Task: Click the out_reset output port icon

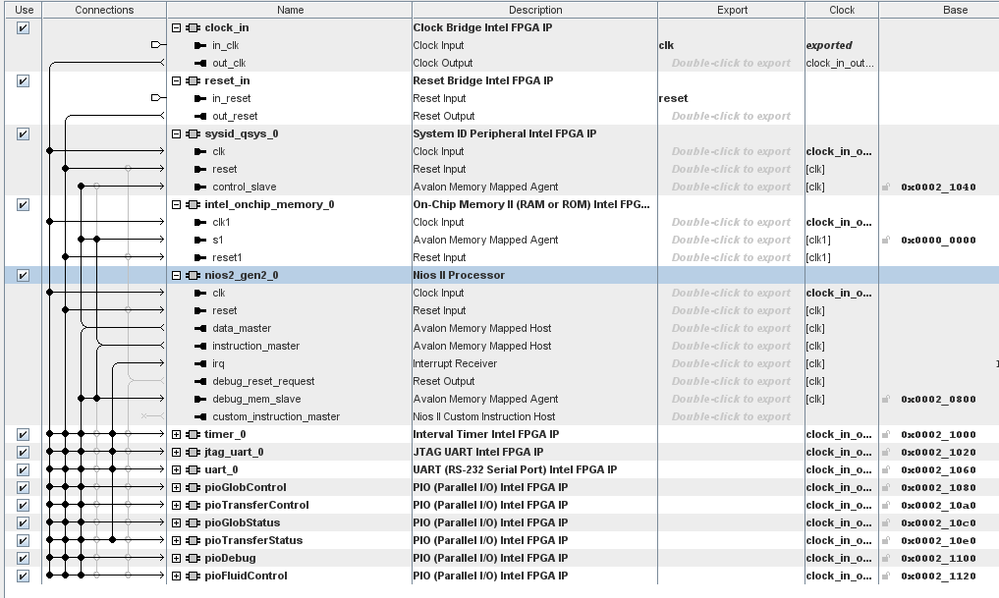Action: (200, 116)
